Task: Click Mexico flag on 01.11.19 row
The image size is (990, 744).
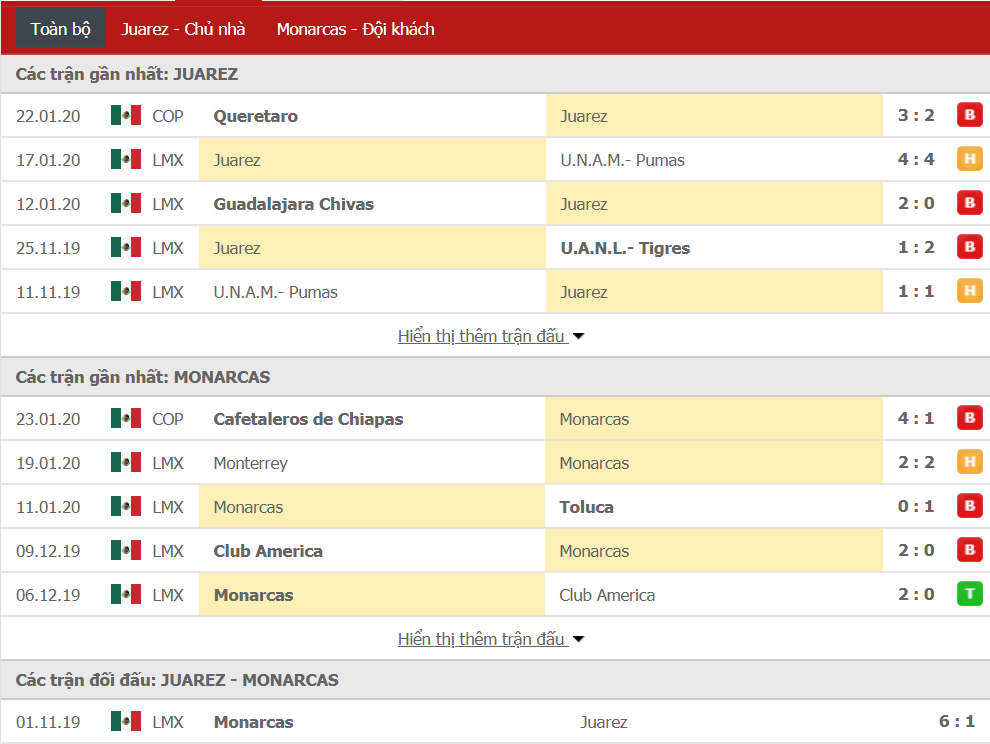Action: pos(126,721)
